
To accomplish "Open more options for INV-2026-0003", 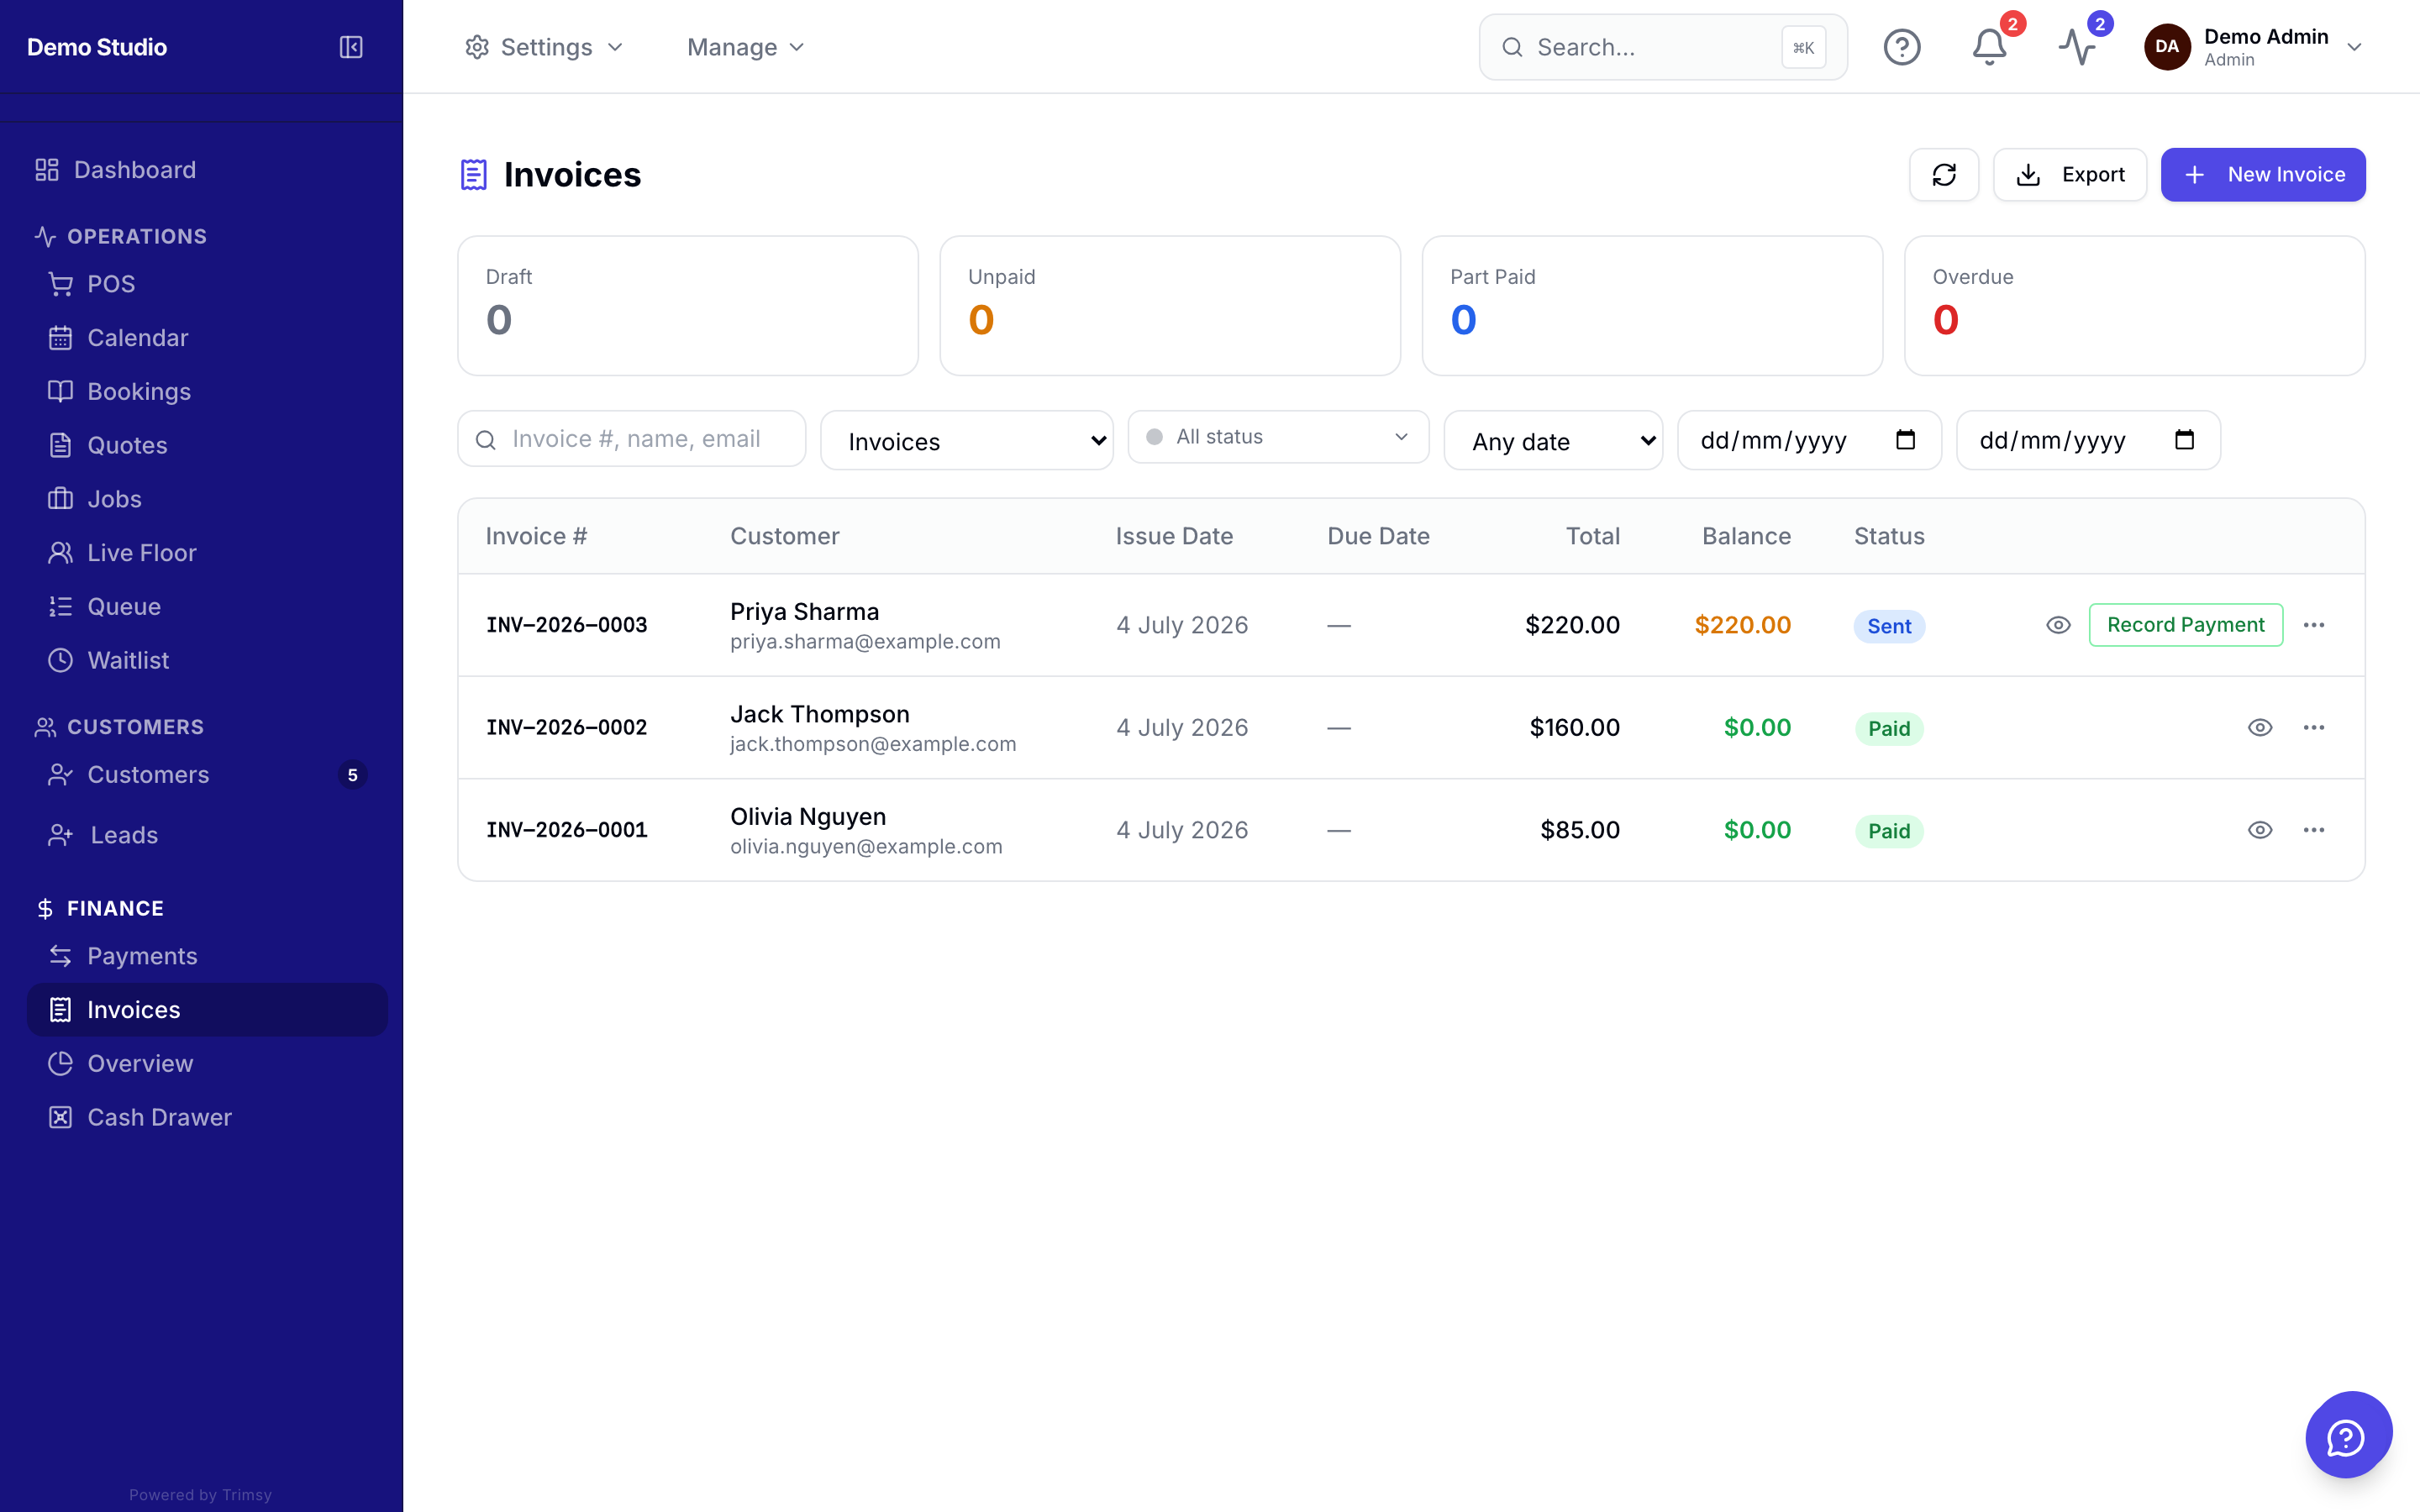I will click(2313, 625).
